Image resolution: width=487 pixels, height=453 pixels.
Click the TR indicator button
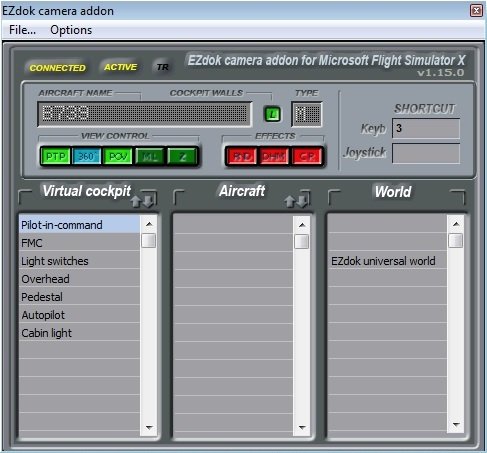coord(162,67)
